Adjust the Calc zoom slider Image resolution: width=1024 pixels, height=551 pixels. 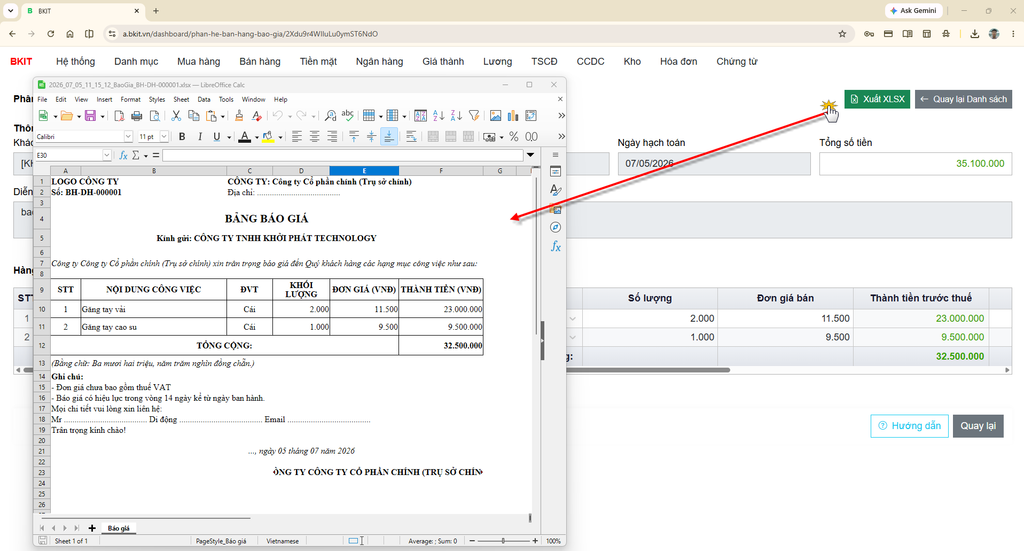503,541
